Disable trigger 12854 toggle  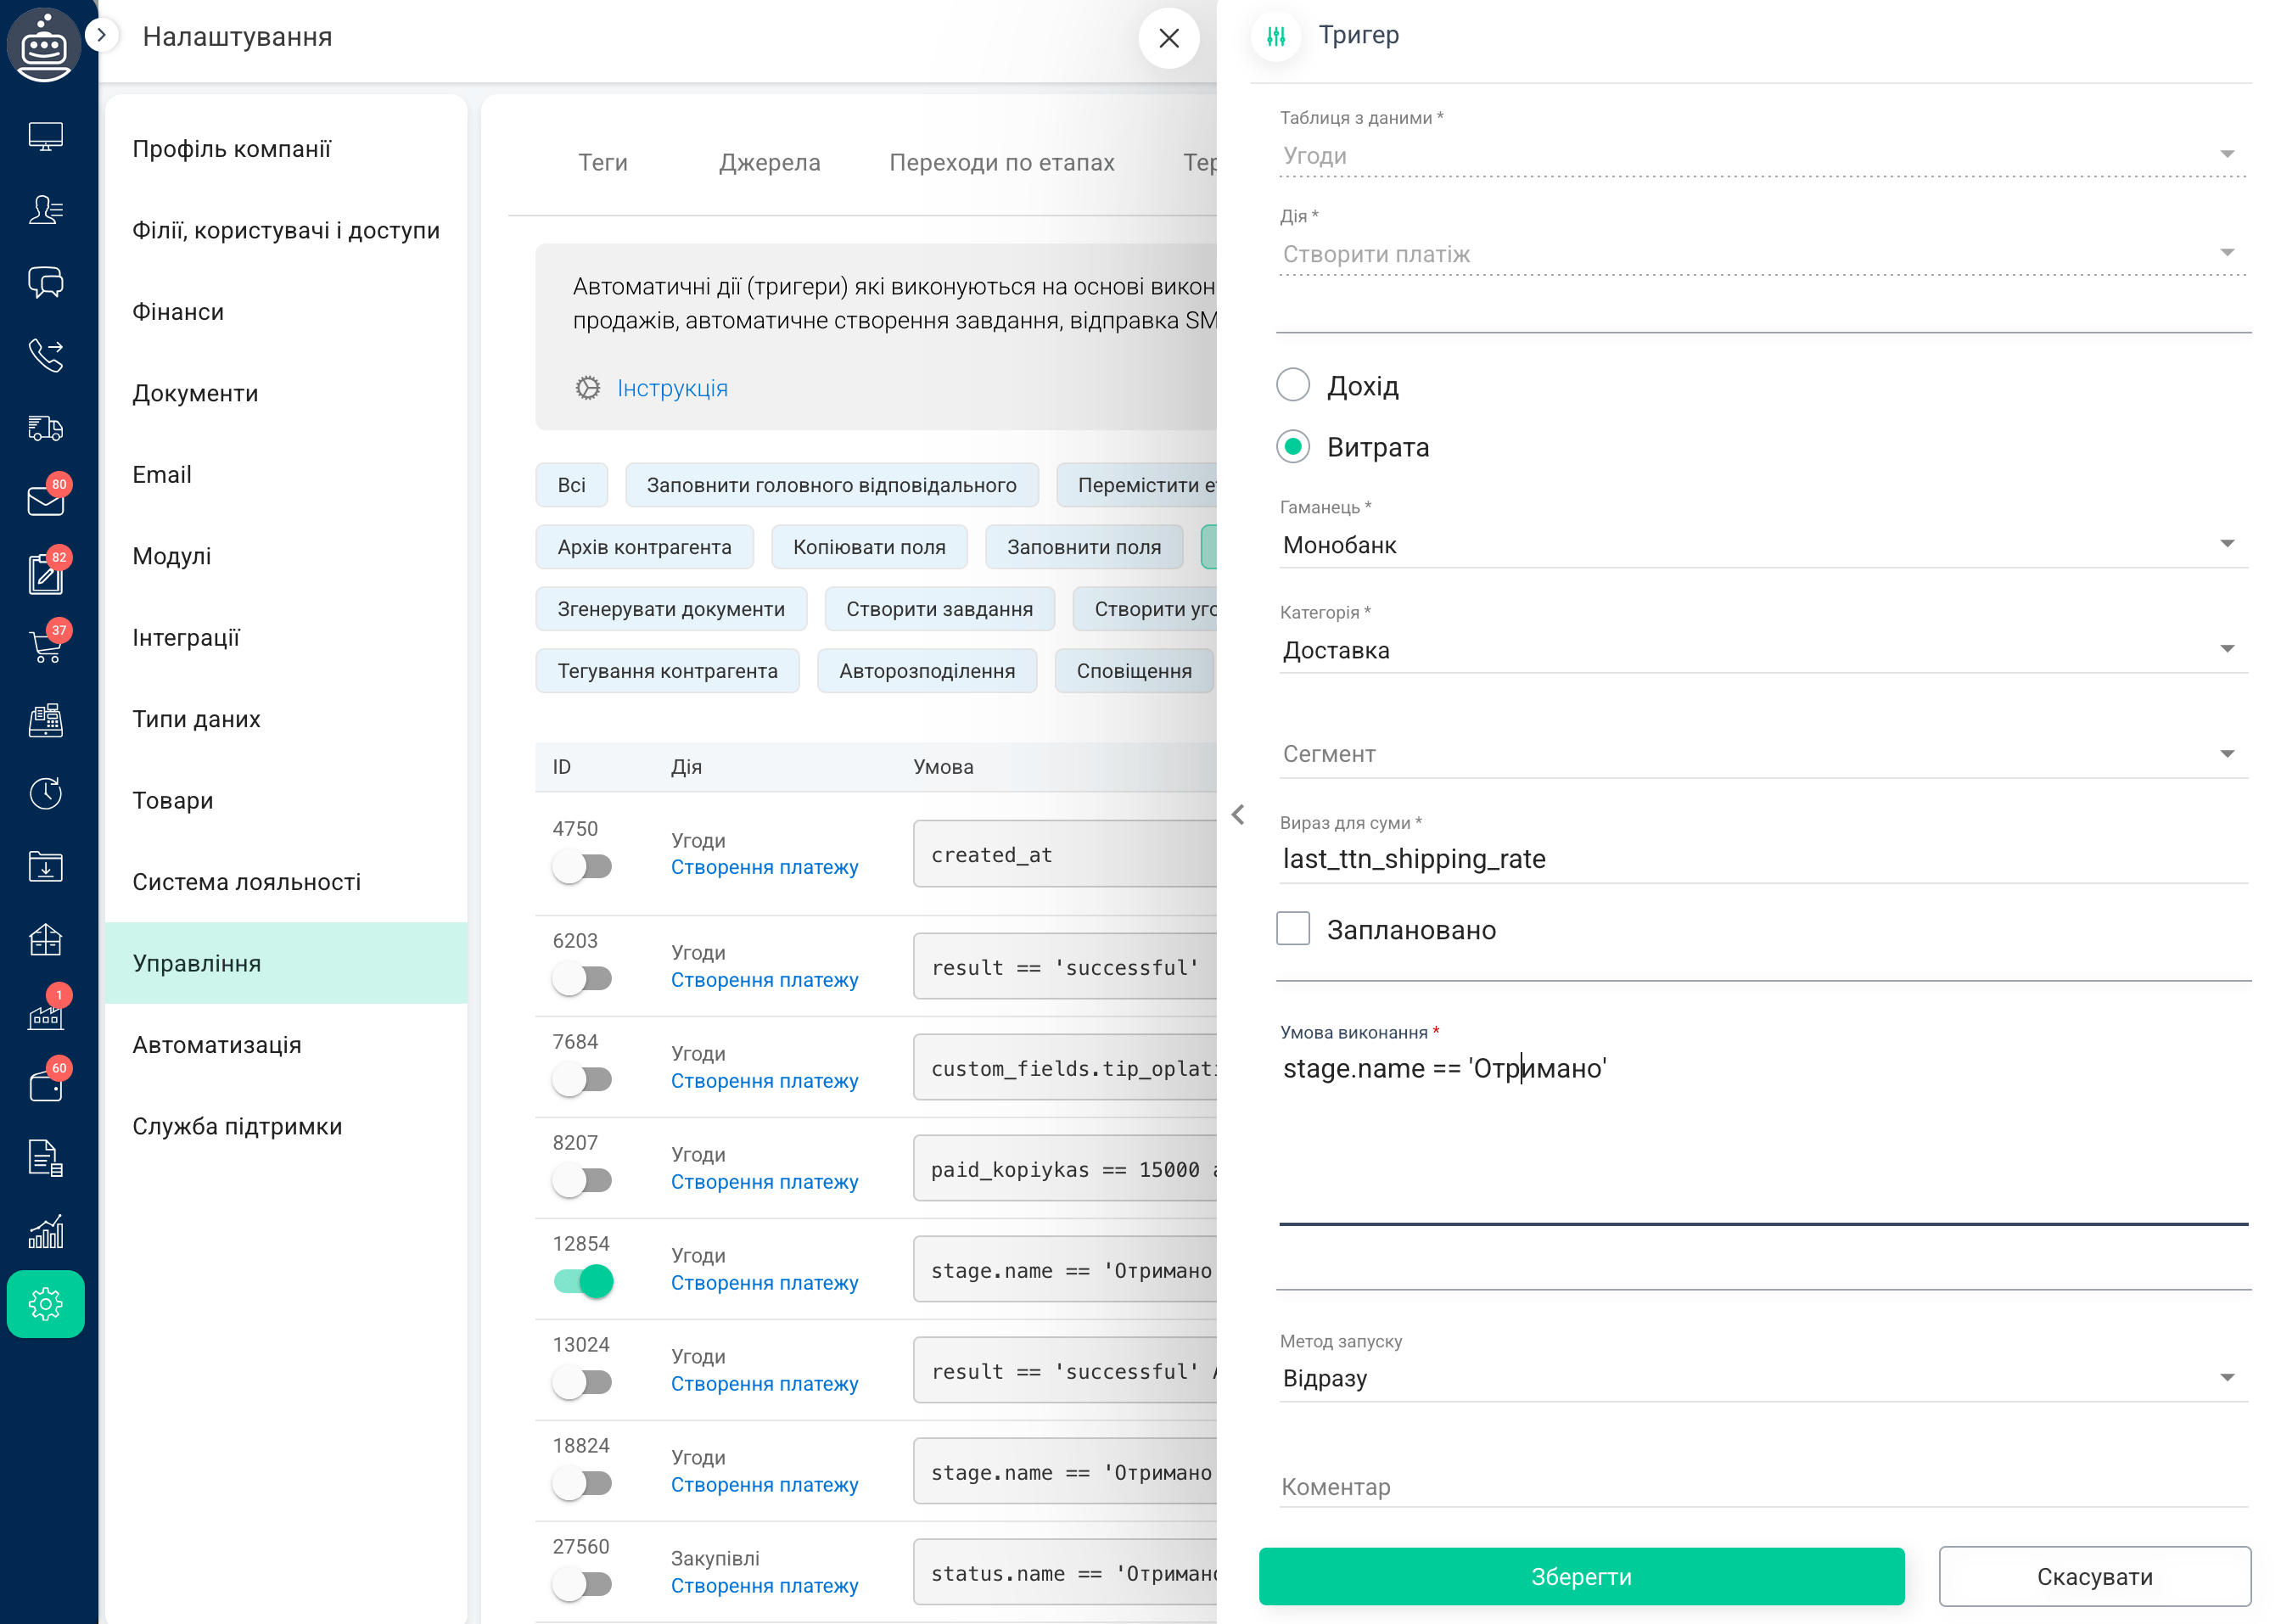(583, 1281)
